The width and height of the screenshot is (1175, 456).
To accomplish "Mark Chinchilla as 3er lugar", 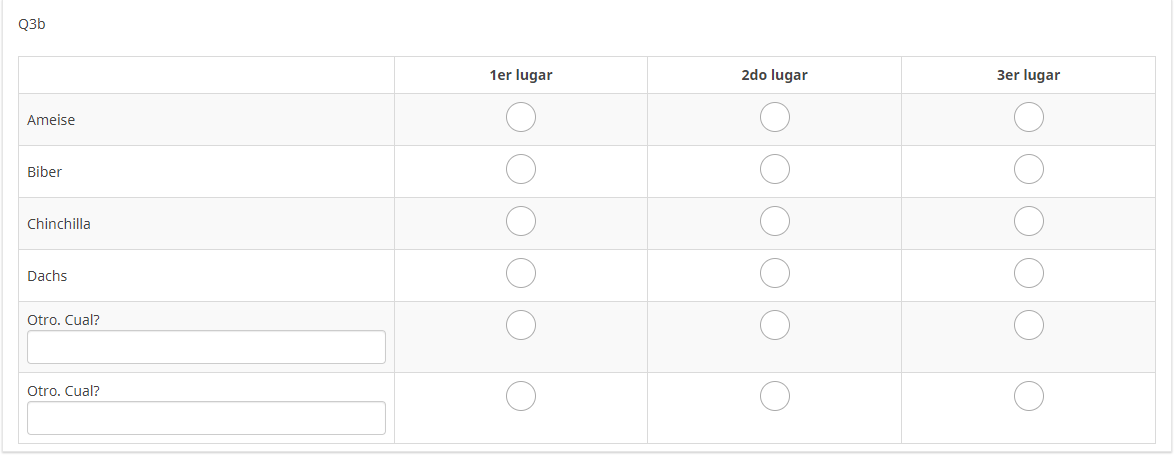I will pos(1029,221).
